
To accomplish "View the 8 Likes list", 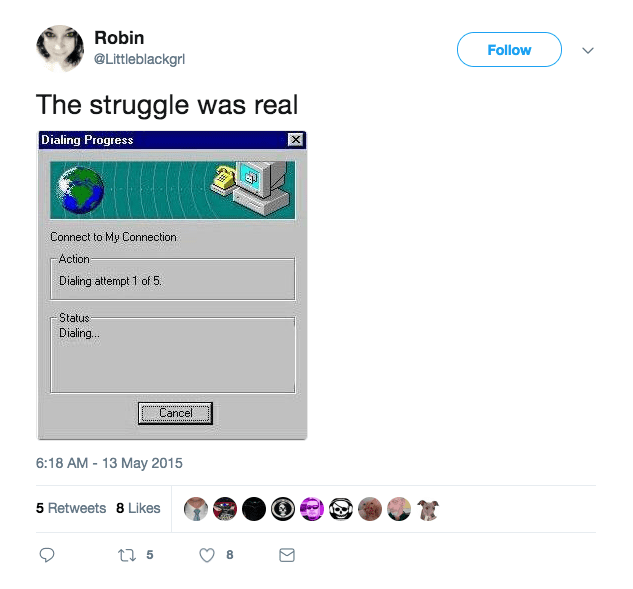I will [138, 508].
